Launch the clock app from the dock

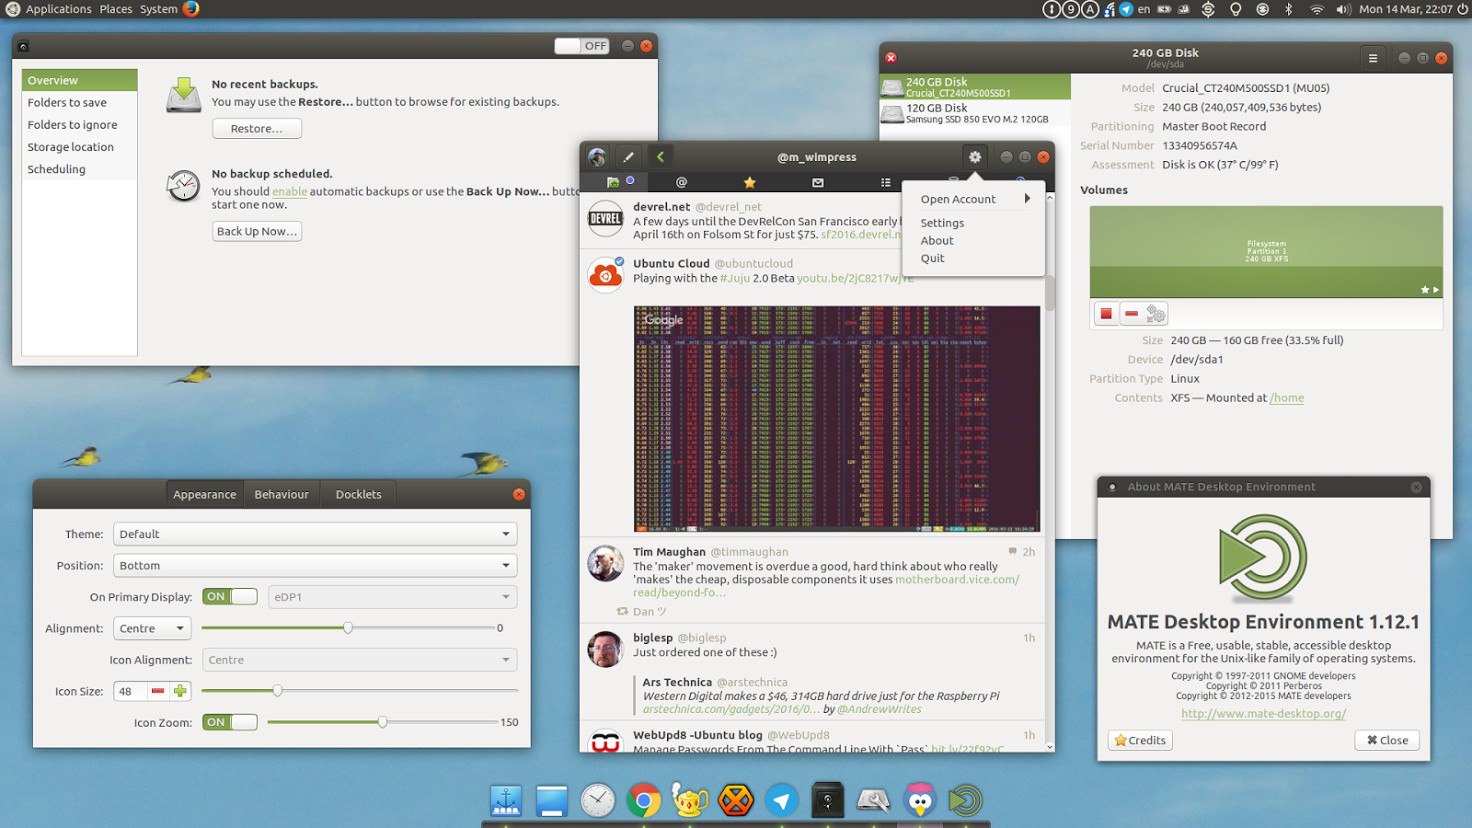[x=598, y=800]
